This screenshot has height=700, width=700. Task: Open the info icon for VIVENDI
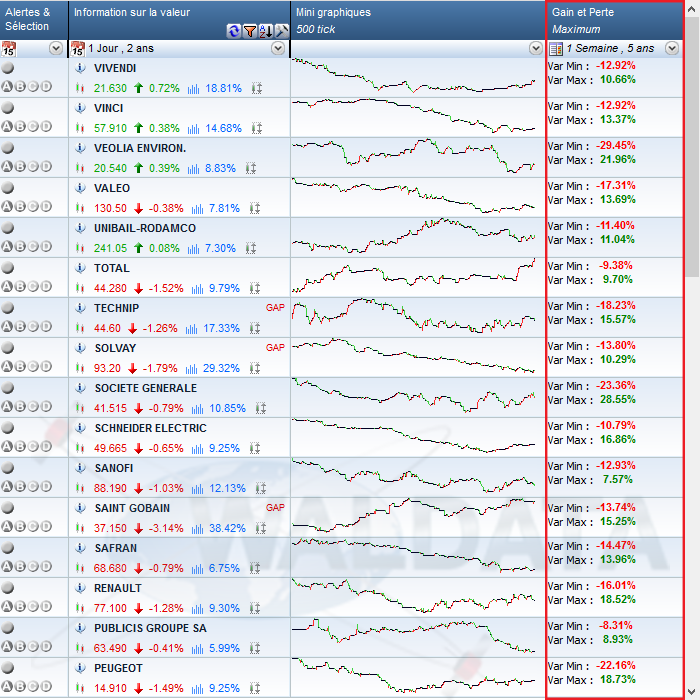[x=80, y=68]
